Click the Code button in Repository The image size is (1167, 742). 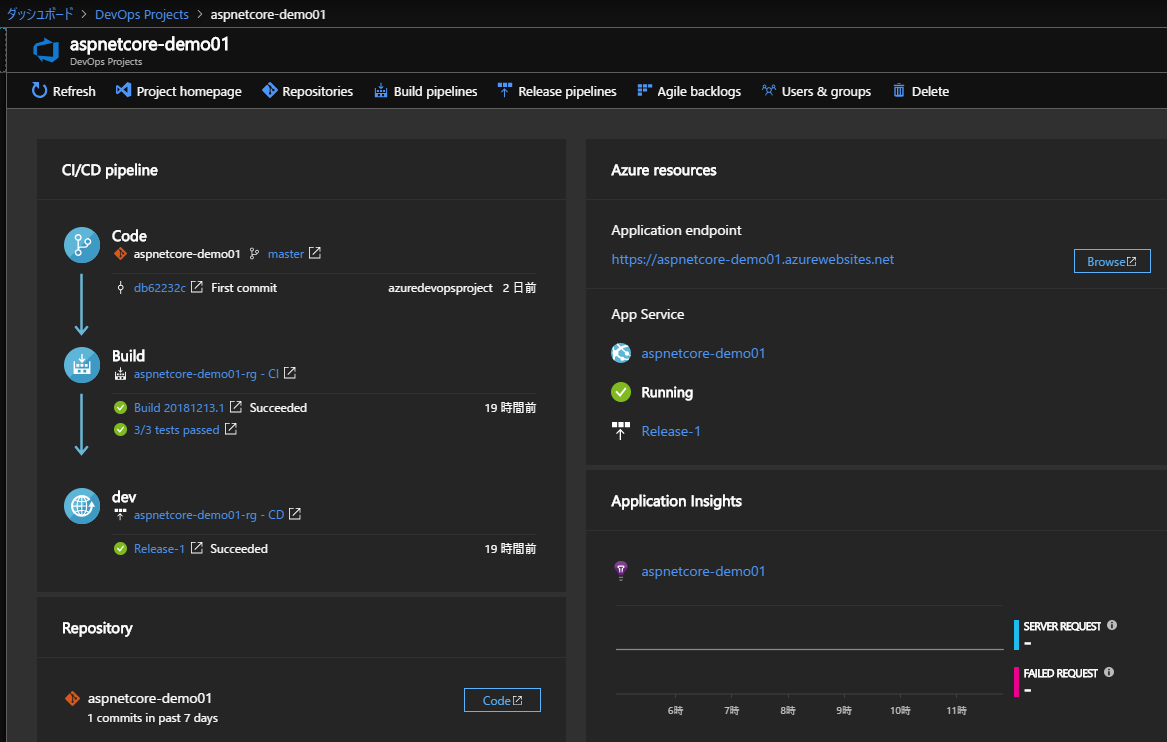click(502, 700)
